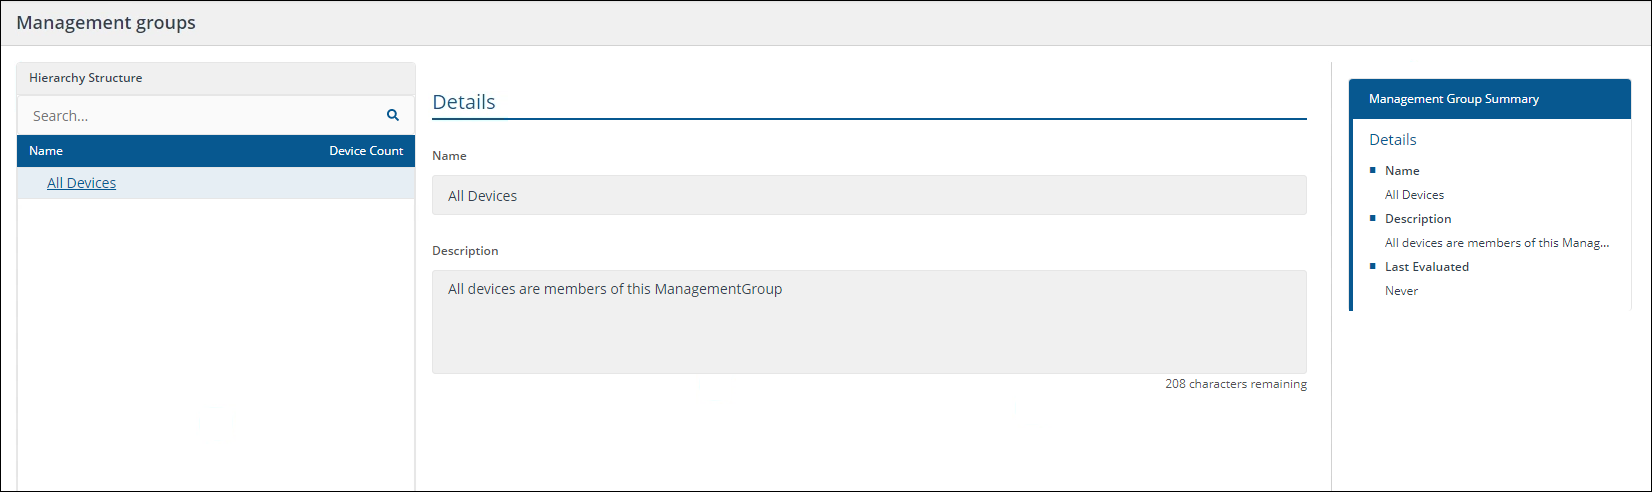This screenshot has width=1652, height=492.
Task: Click the Details heading above the form
Action: point(464,102)
